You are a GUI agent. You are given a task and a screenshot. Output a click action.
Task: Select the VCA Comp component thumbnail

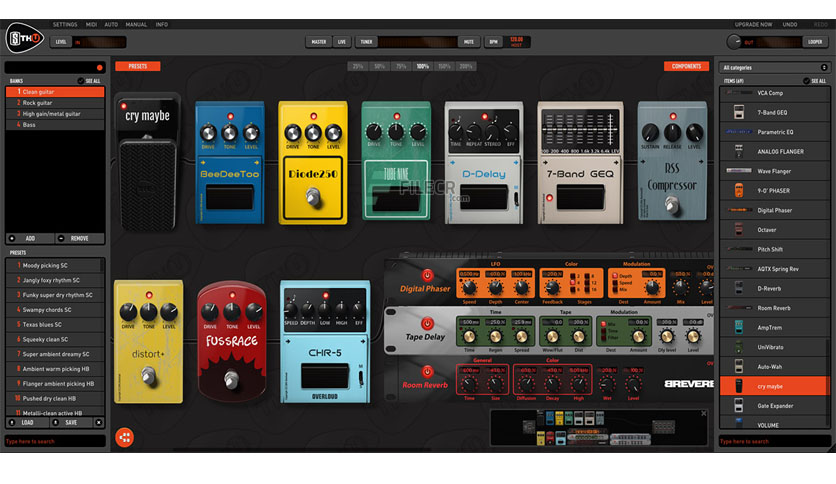pos(738,93)
